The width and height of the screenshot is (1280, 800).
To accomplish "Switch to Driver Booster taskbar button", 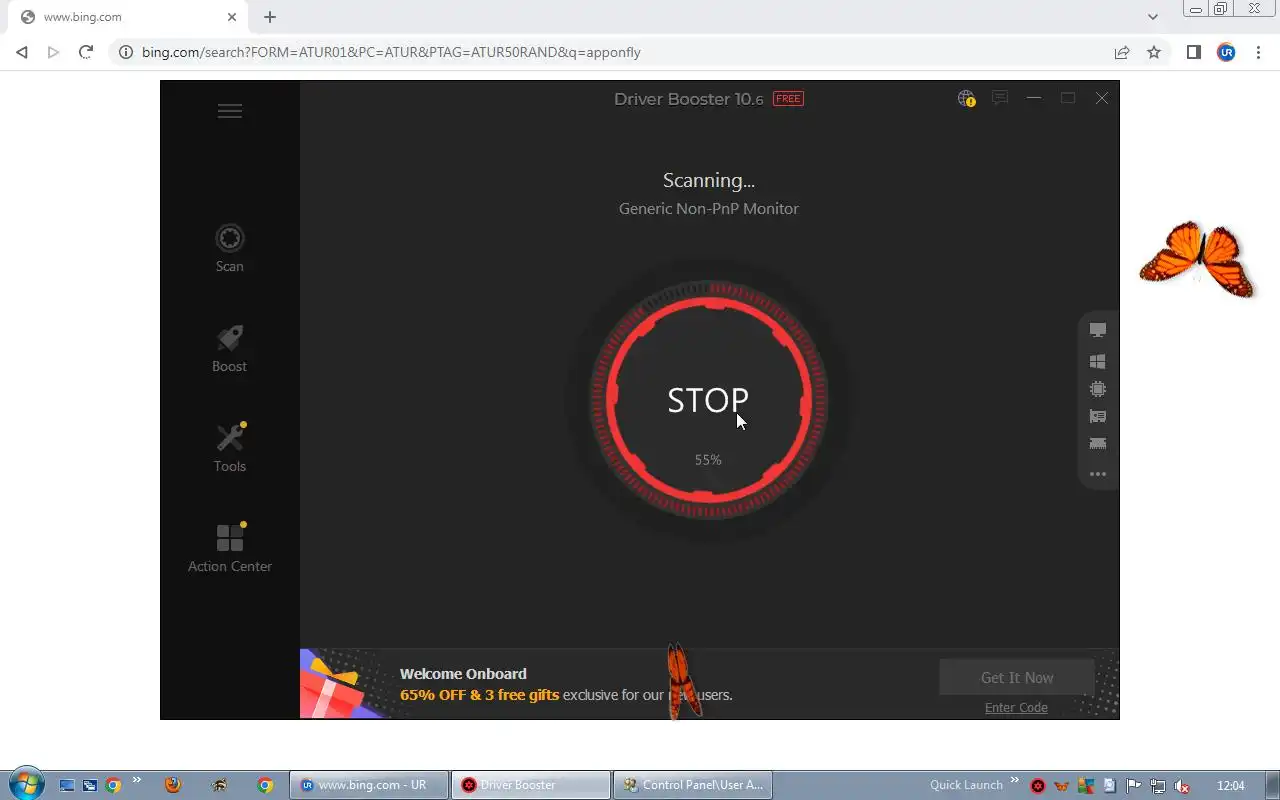I will tap(530, 785).
